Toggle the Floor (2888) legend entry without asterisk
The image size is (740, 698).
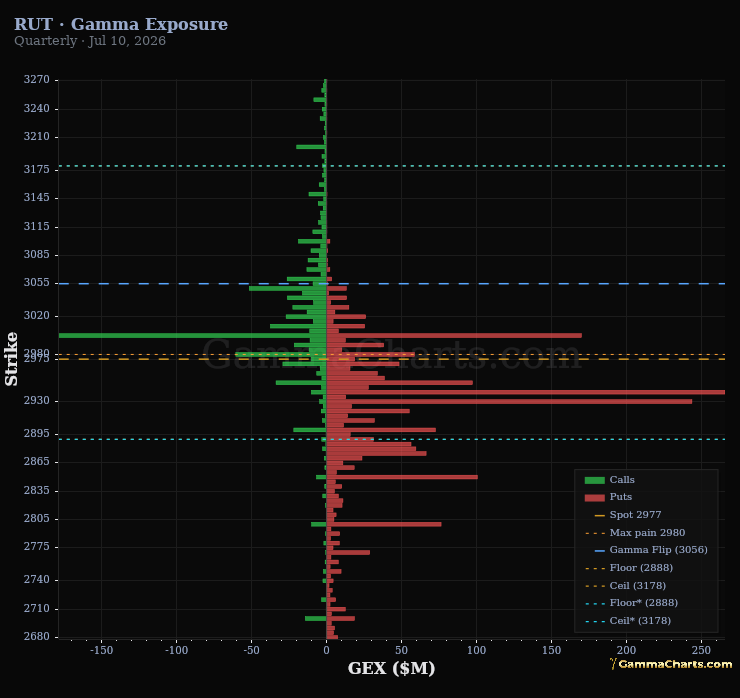click(x=629, y=568)
